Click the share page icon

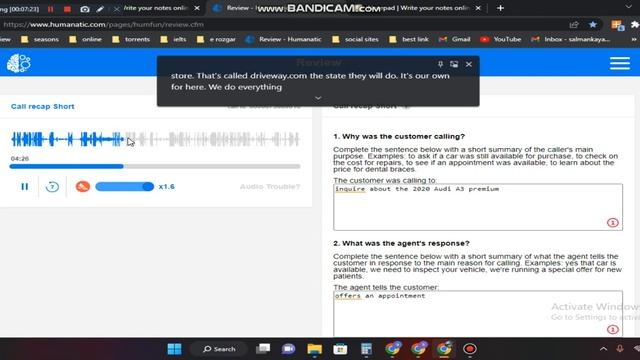click(x=574, y=24)
